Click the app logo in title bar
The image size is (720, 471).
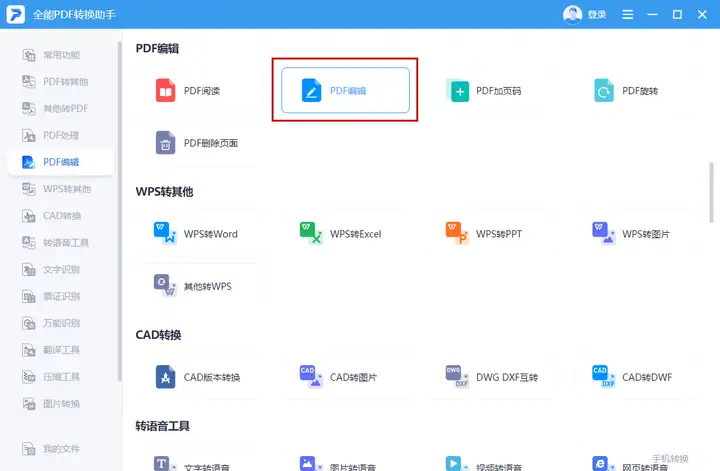click(x=15, y=14)
